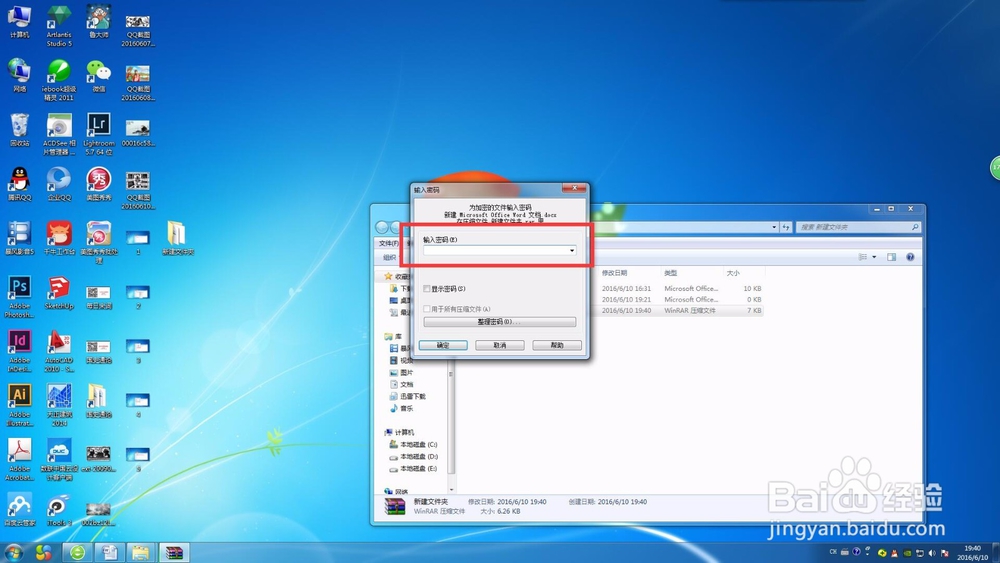Select the Adobe Acrobat desktop icon

pos(19,459)
